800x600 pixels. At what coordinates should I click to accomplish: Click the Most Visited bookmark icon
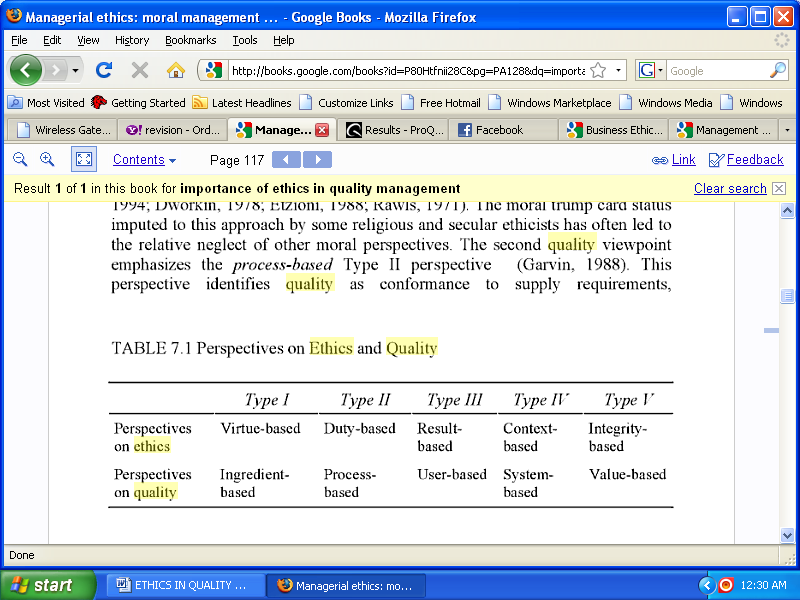point(15,103)
